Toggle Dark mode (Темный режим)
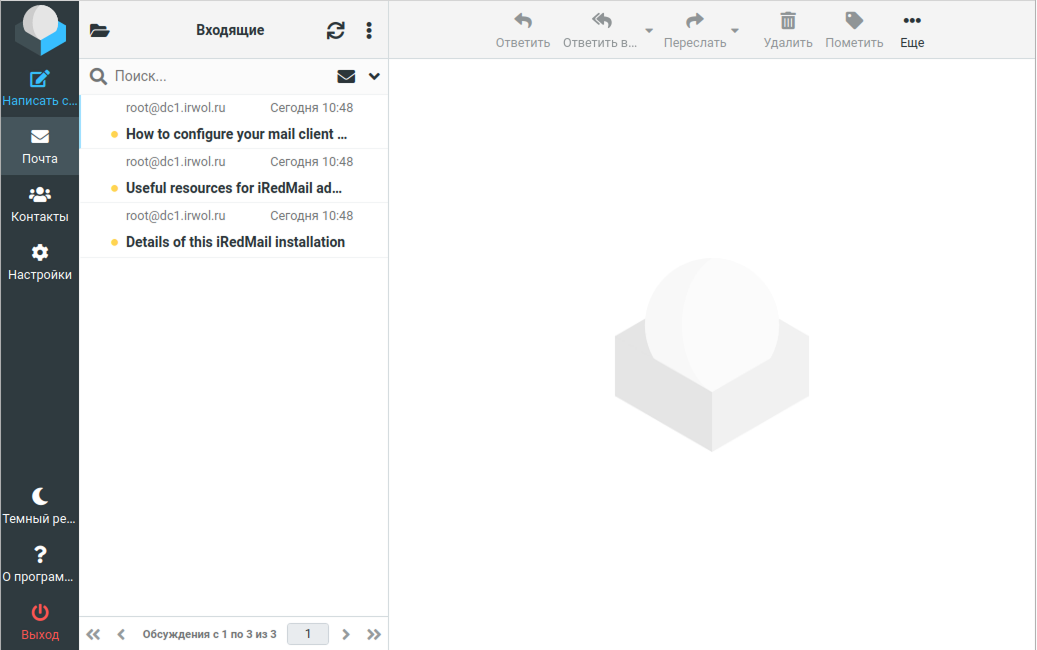The height and width of the screenshot is (650, 1037). tap(40, 496)
